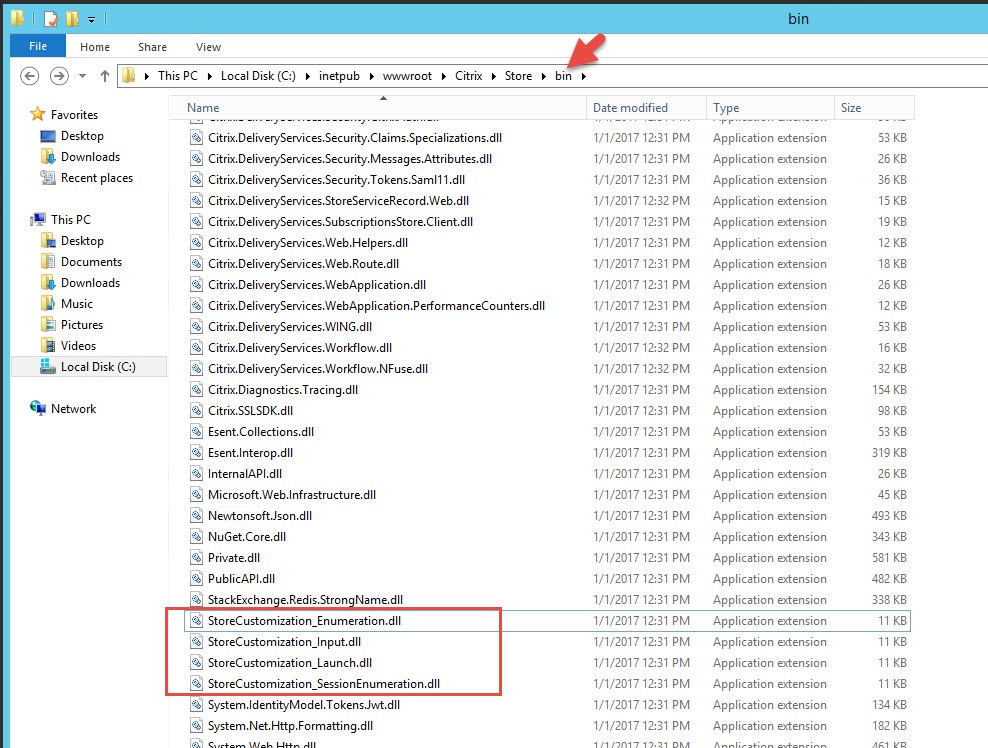Open the Recent locations dropdown arrow
Image resolution: width=988 pixels, height=748 pixels.
coord(82,76)
